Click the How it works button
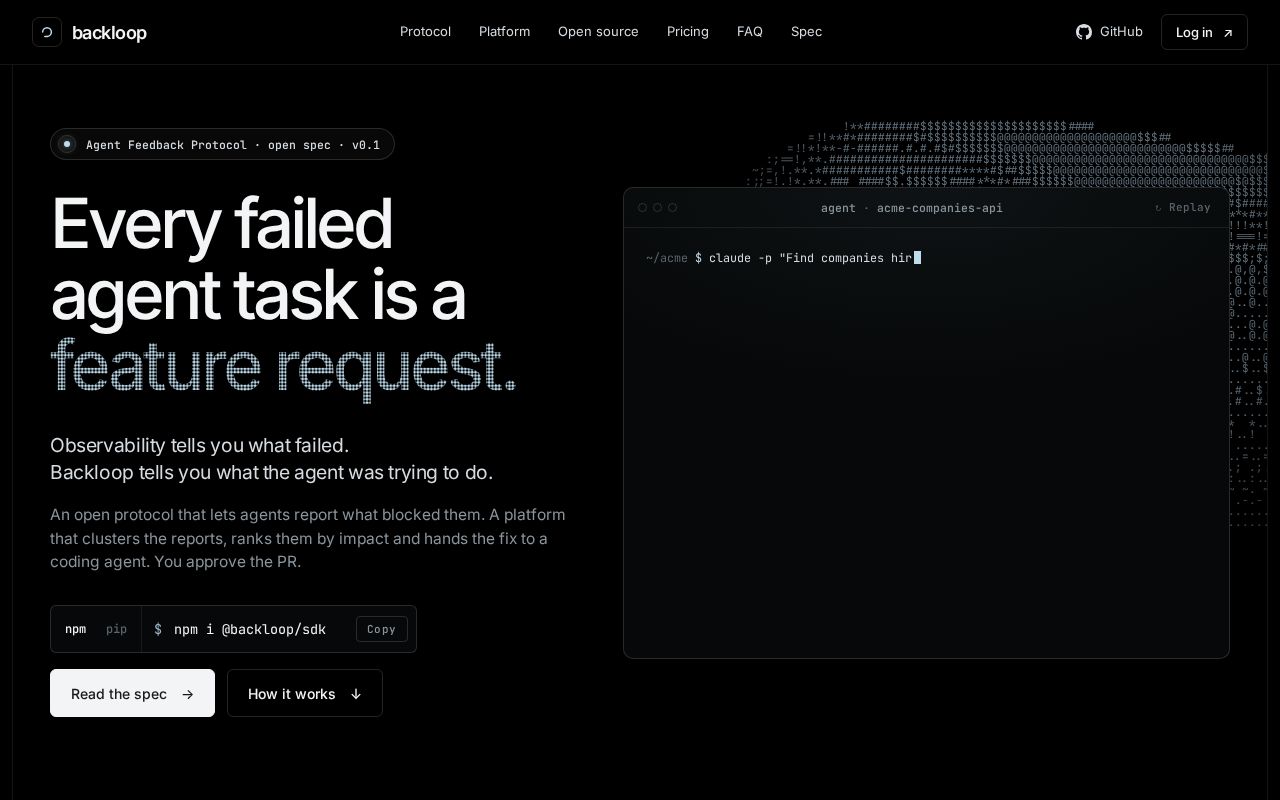 tap(305, 693)
